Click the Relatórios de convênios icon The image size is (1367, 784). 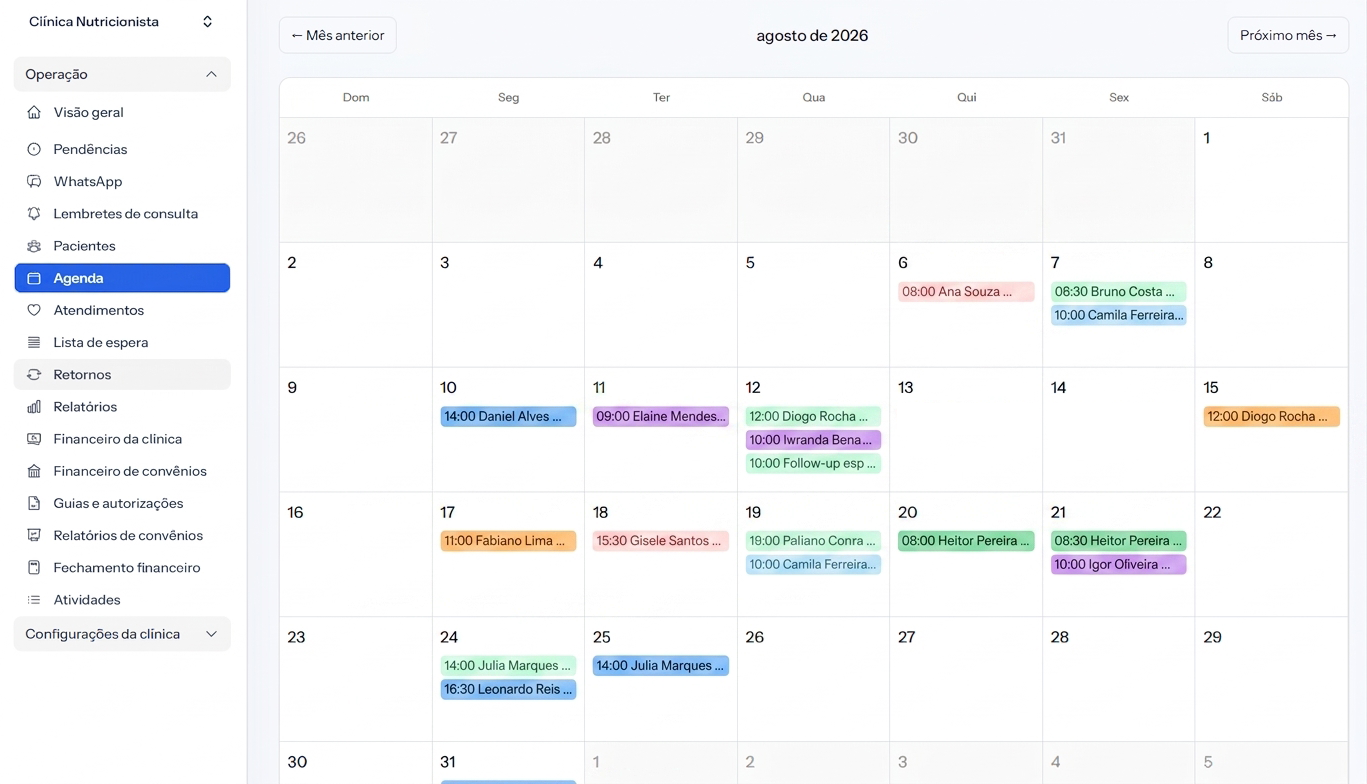(x=34, y=535)
